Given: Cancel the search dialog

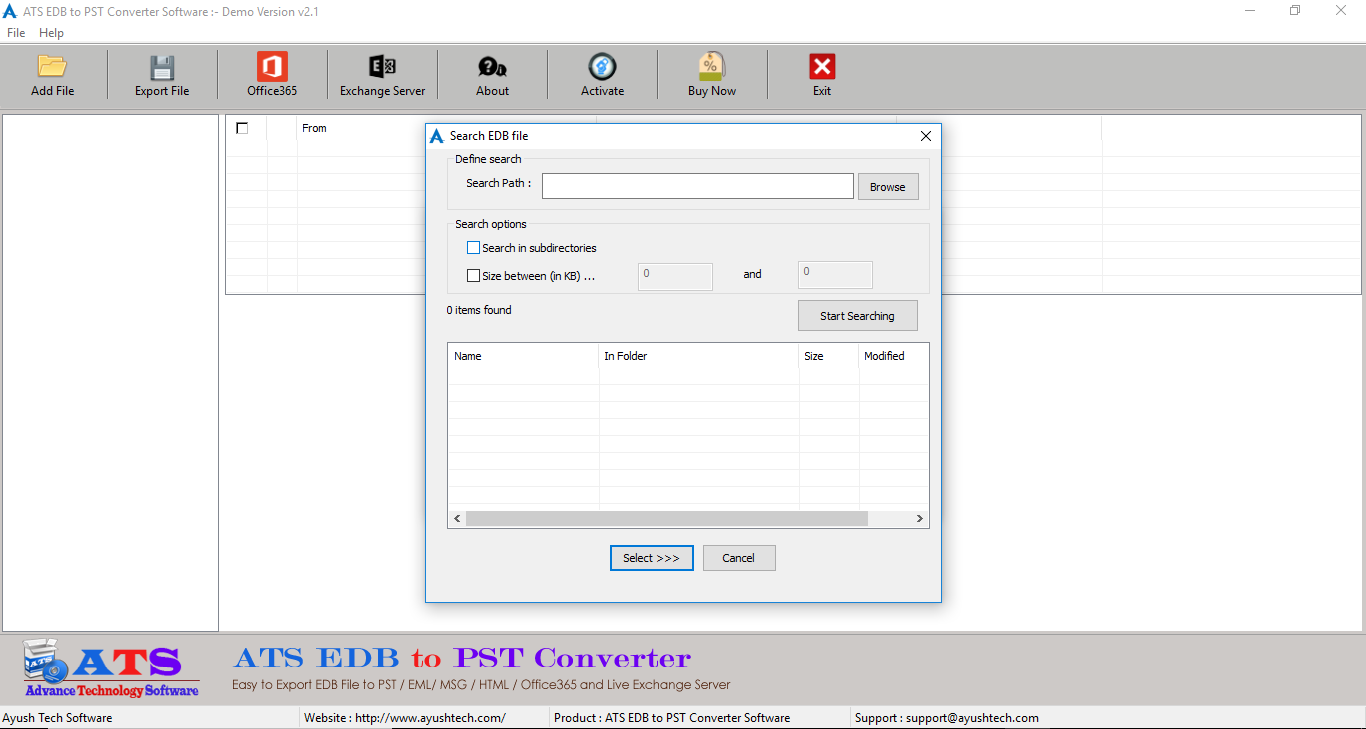Looking at the screenshot, I should [x=739, y=558].
